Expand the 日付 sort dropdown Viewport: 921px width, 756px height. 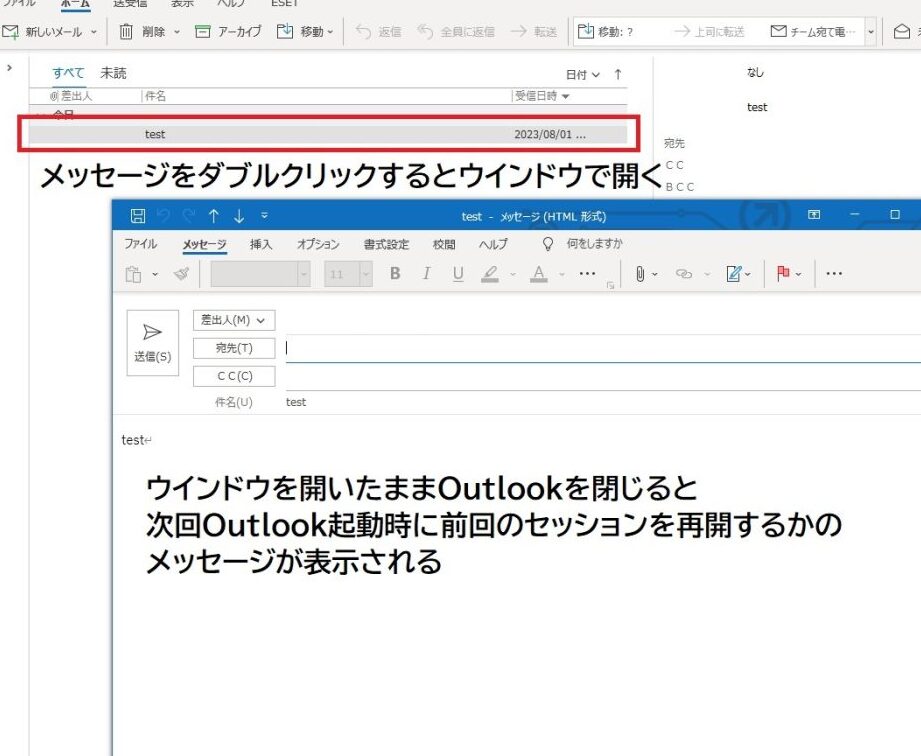click(583, 75)
